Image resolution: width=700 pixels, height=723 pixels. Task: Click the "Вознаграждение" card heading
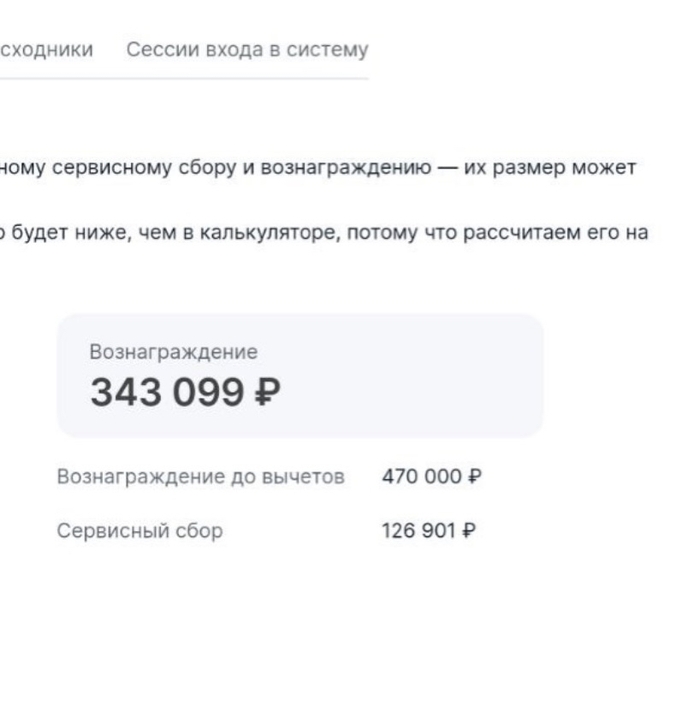pos(174,352)
